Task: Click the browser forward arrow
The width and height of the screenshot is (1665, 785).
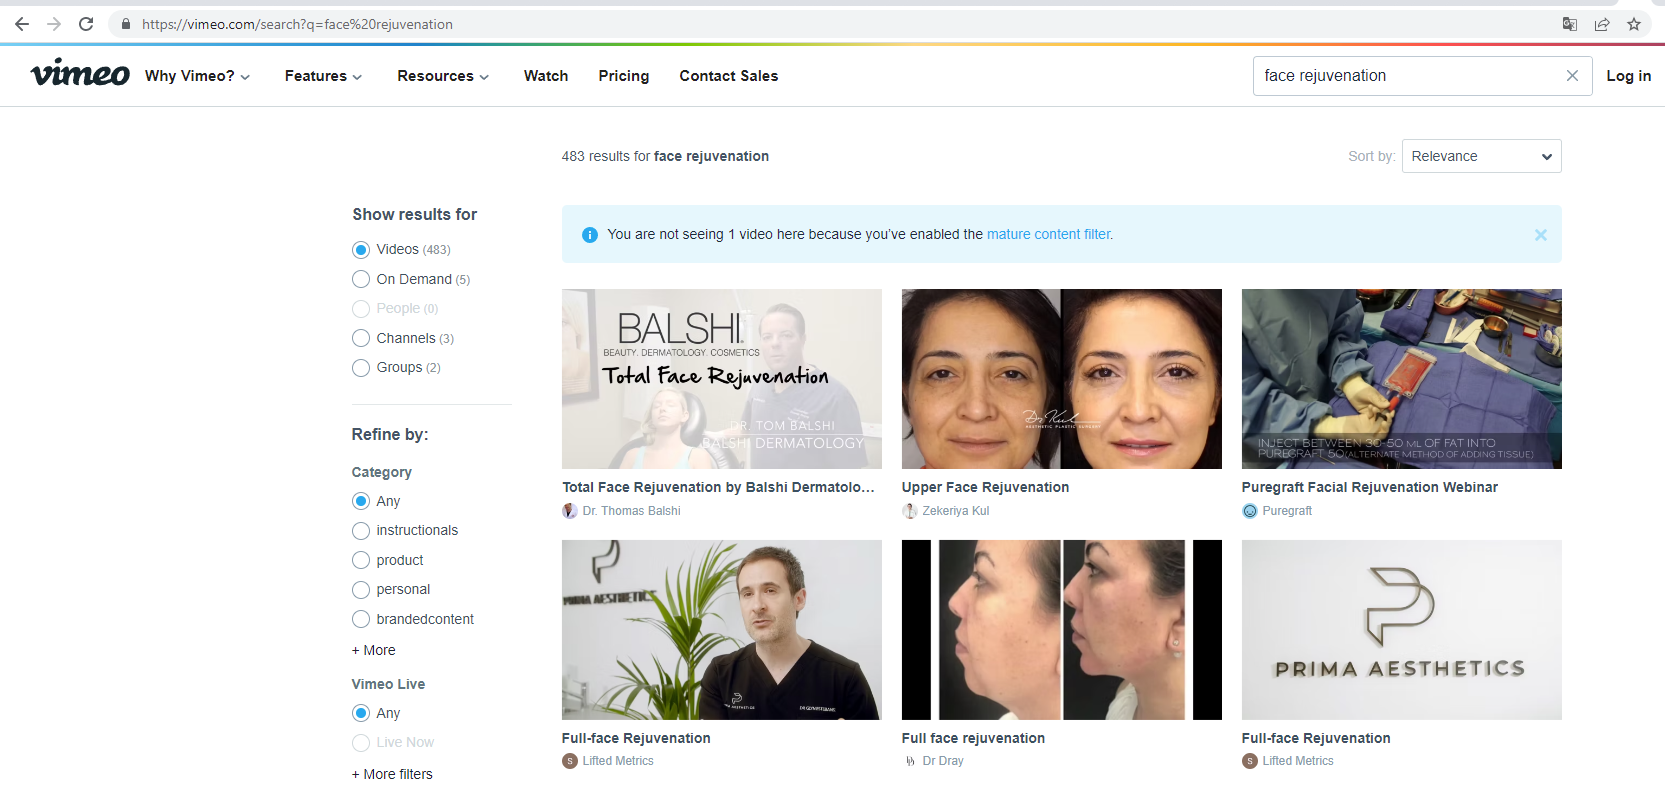Action: click(x=54, y=24)
